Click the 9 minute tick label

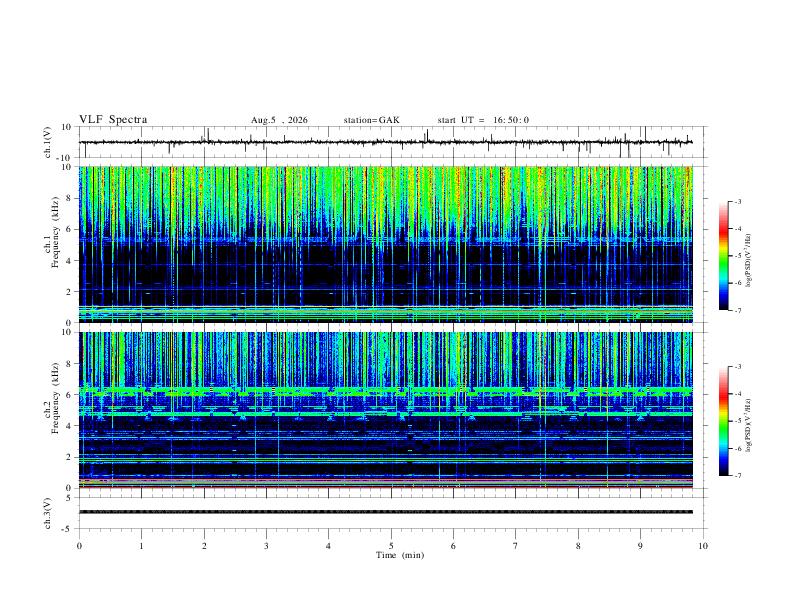point(640,546)
